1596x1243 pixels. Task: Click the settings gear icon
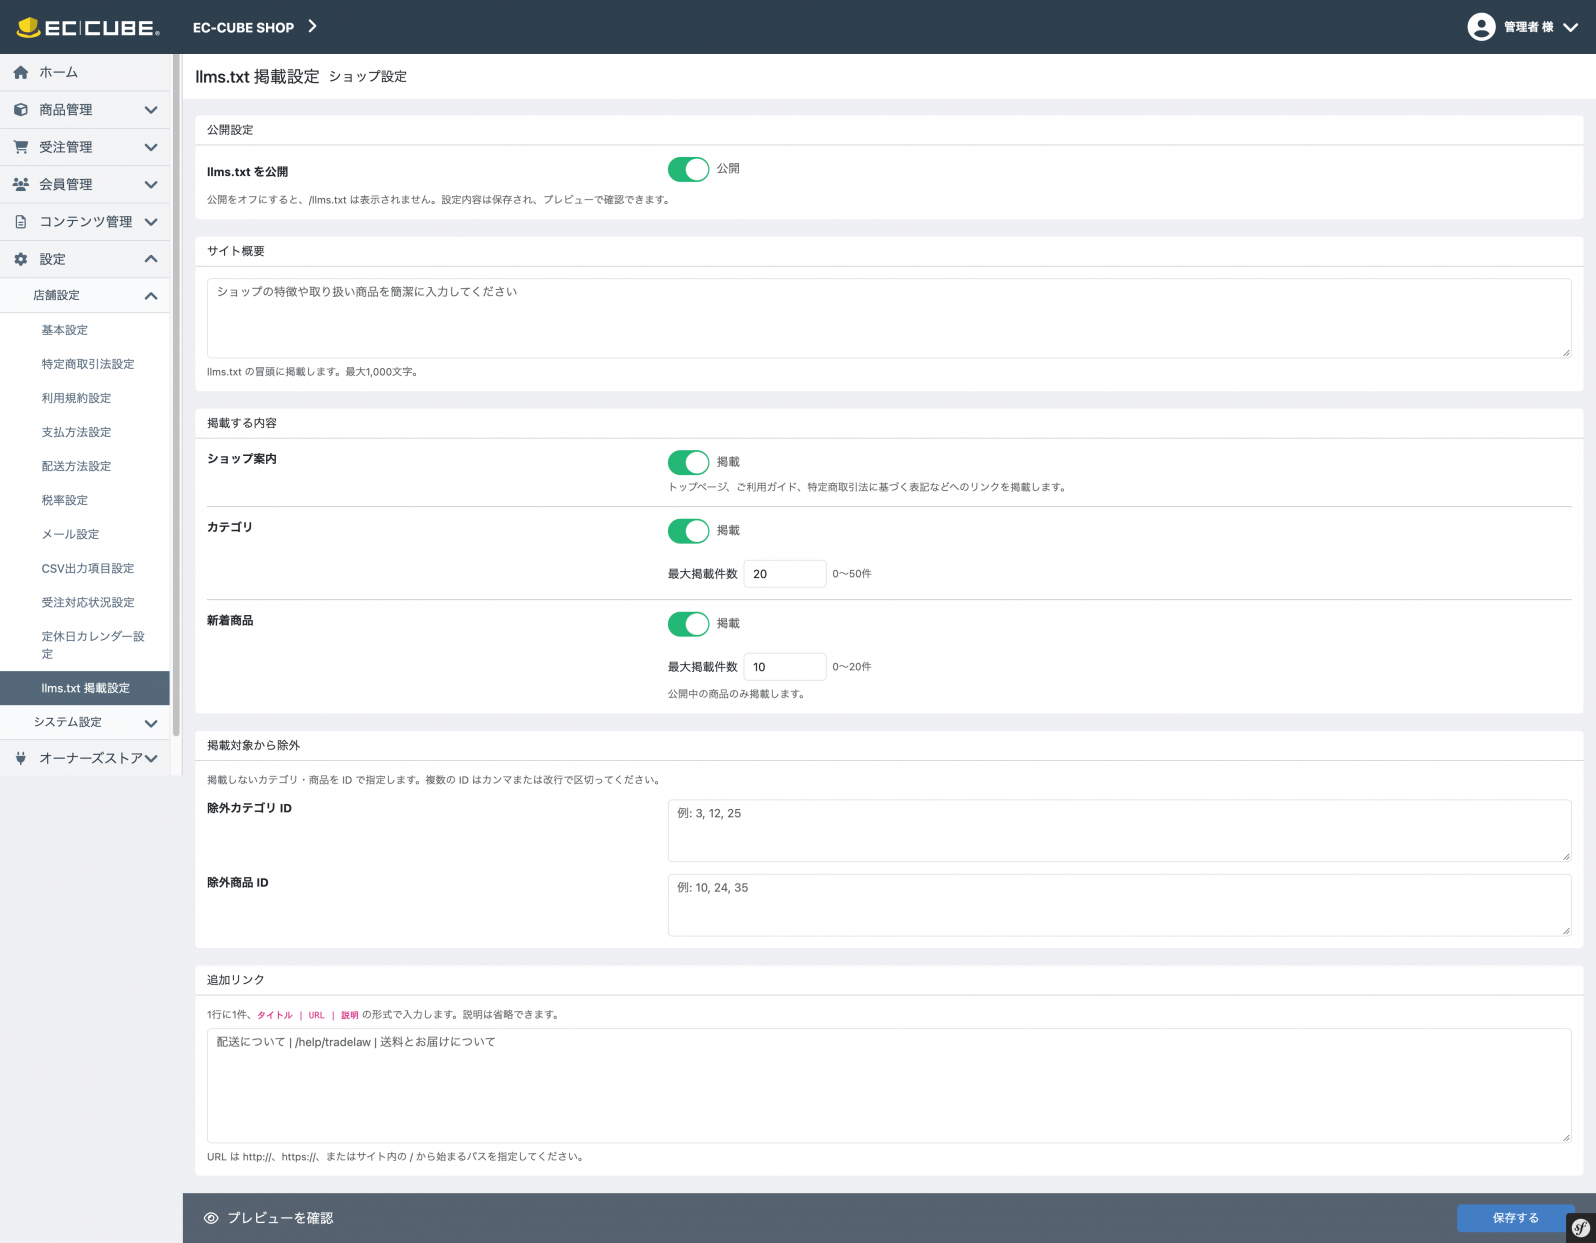tap(20, 259)
